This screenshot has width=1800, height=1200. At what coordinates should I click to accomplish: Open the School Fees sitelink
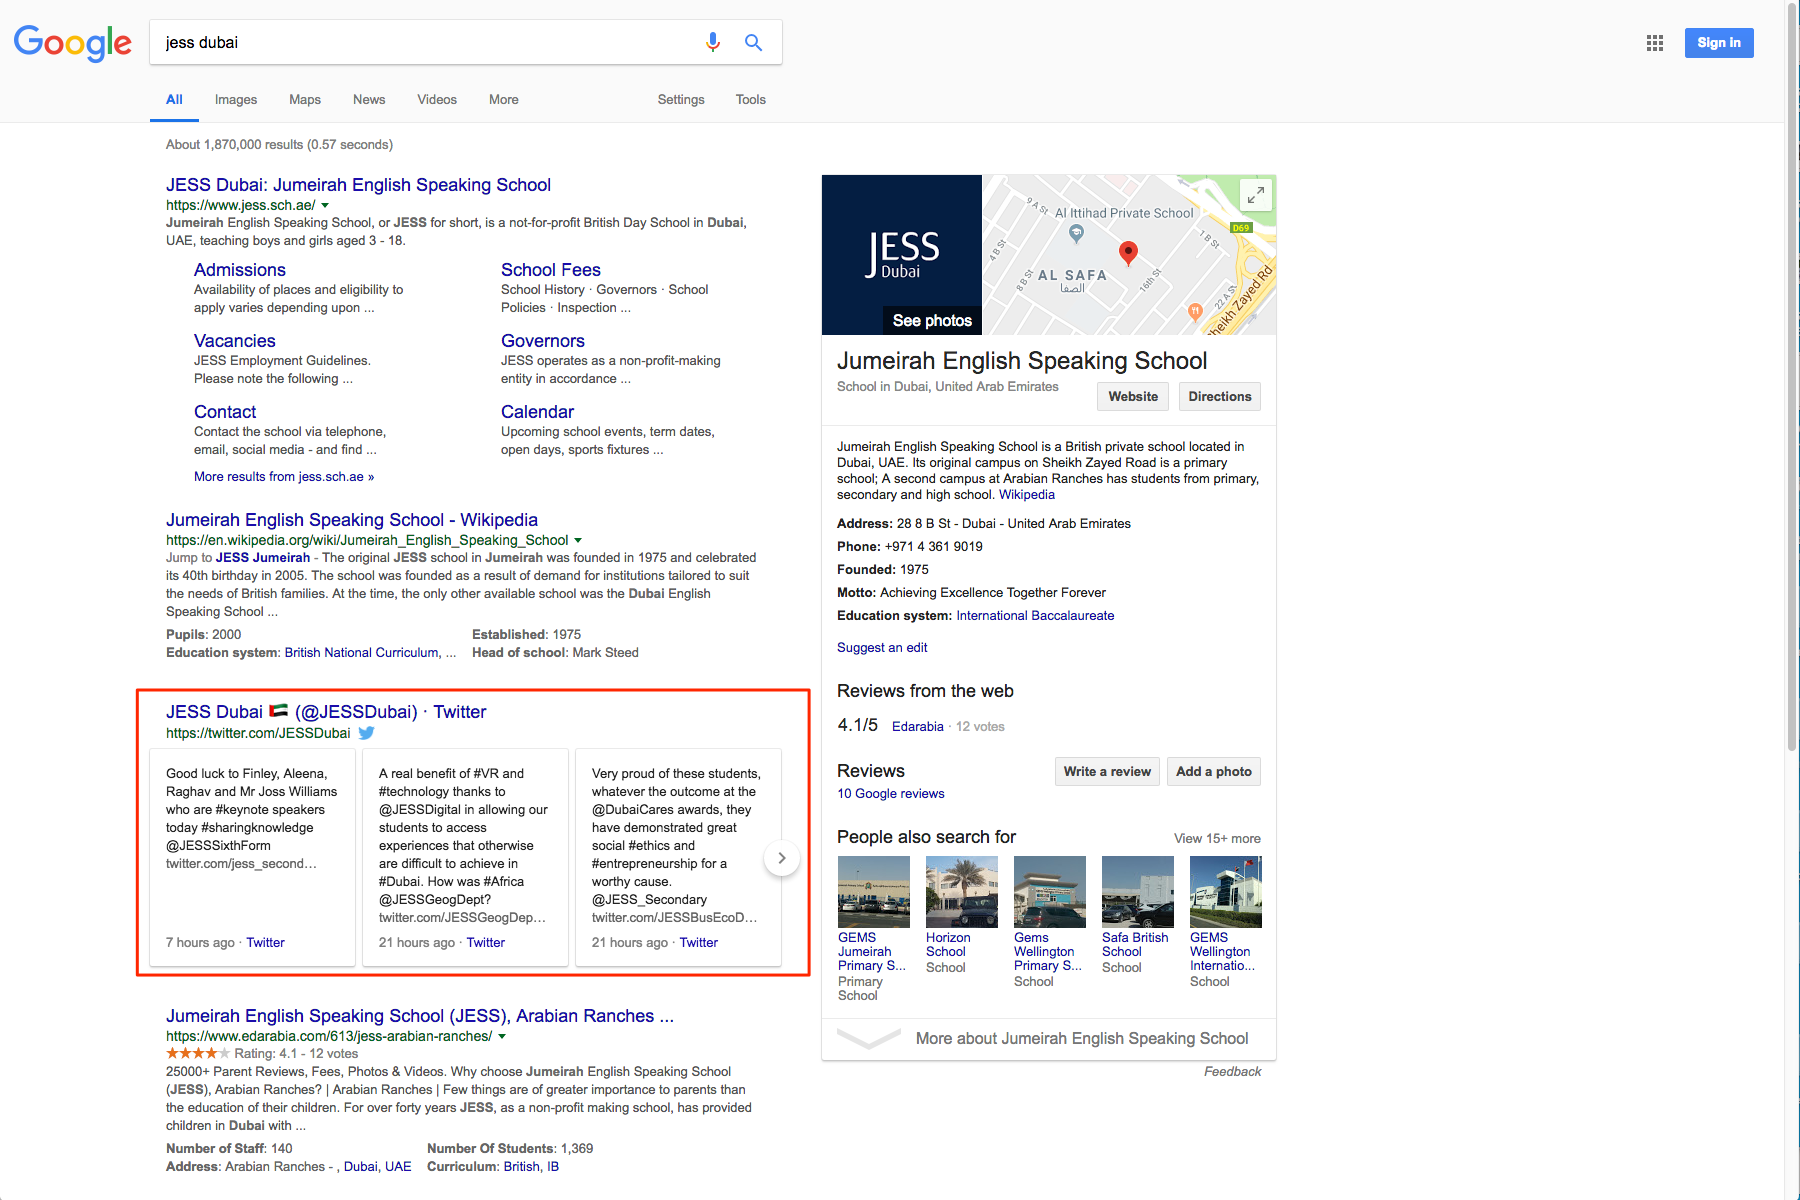coord(551,270)
